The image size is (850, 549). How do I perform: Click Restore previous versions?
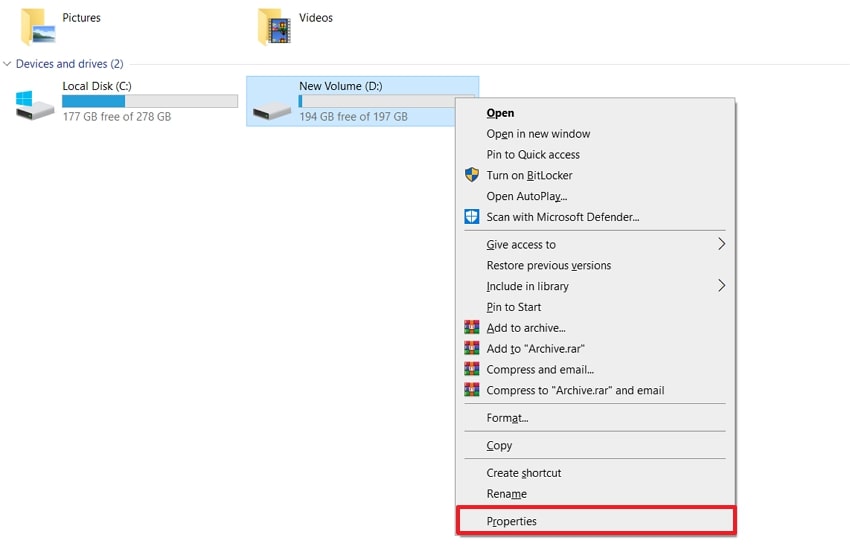pos(548,265)
